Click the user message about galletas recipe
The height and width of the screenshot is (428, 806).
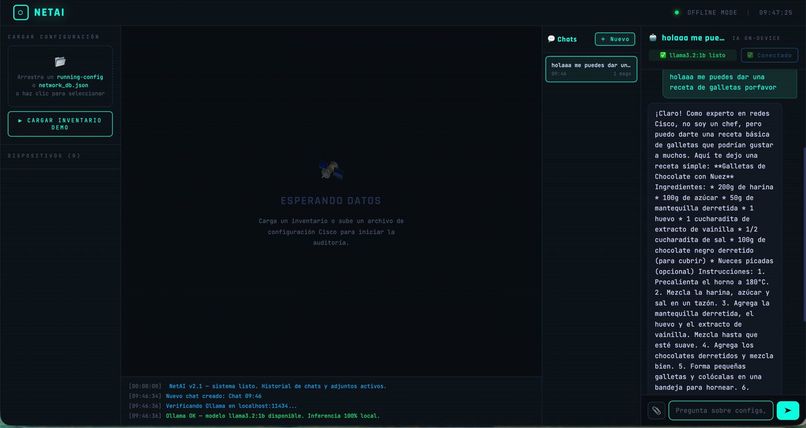[730, 82]
